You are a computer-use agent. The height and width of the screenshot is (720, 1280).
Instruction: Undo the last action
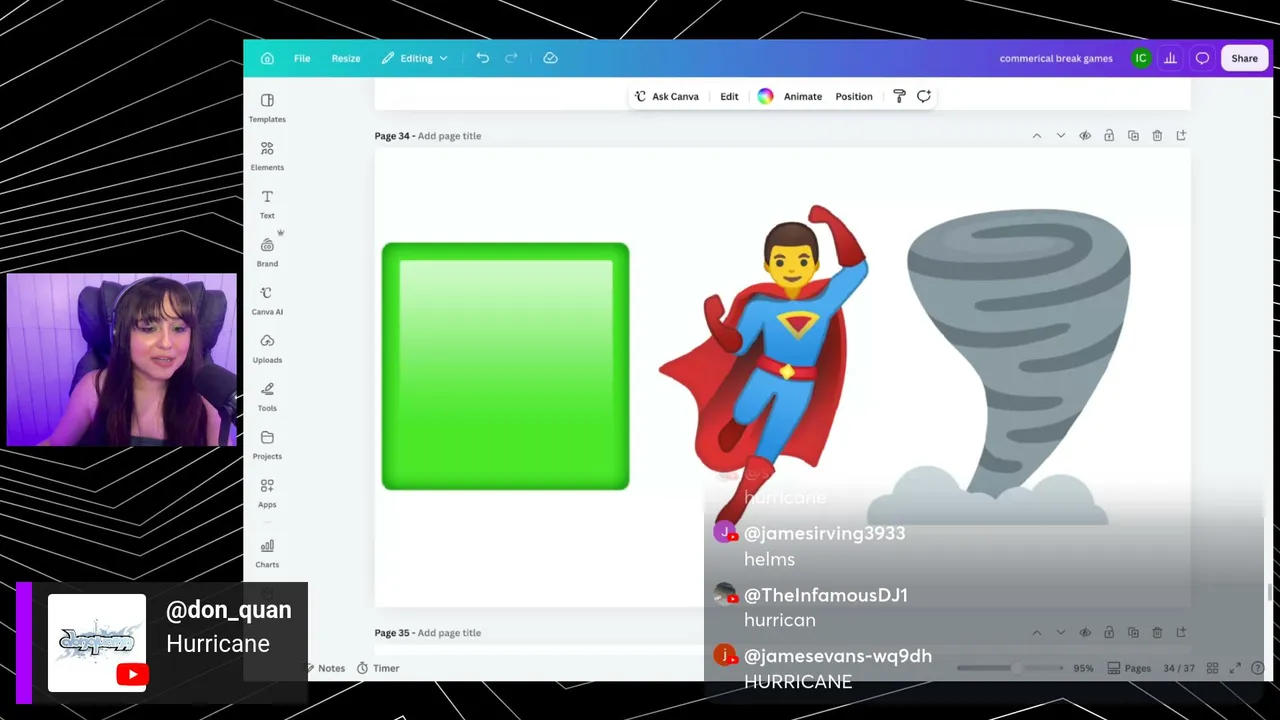click(482, 58)
